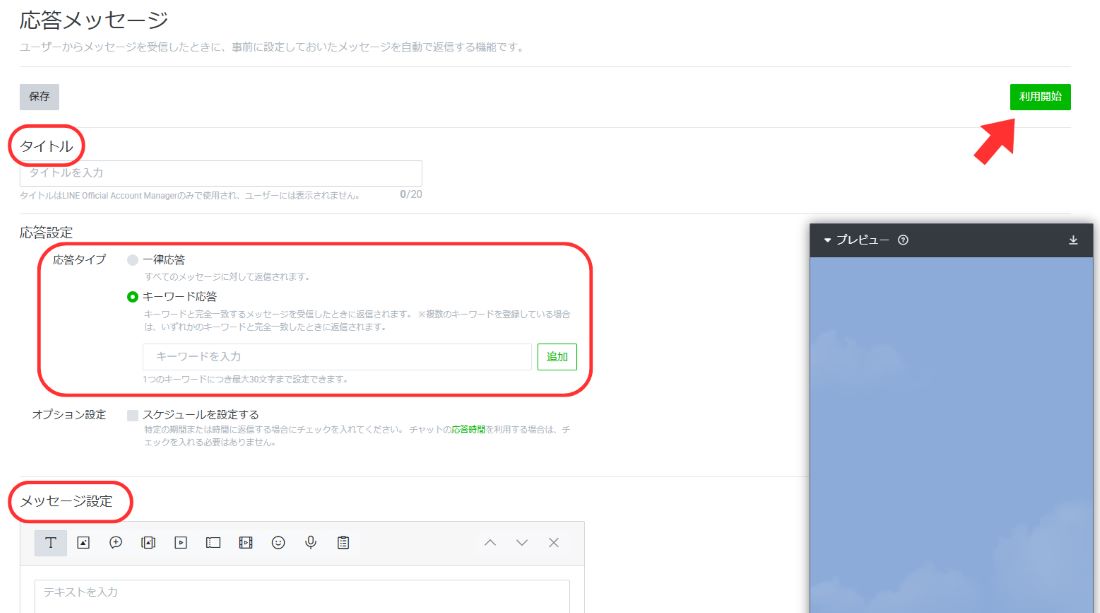Viewport: 1100px width, 613px height.
Task: Select the Coupon message type icon
Action: tap(148, 543)
